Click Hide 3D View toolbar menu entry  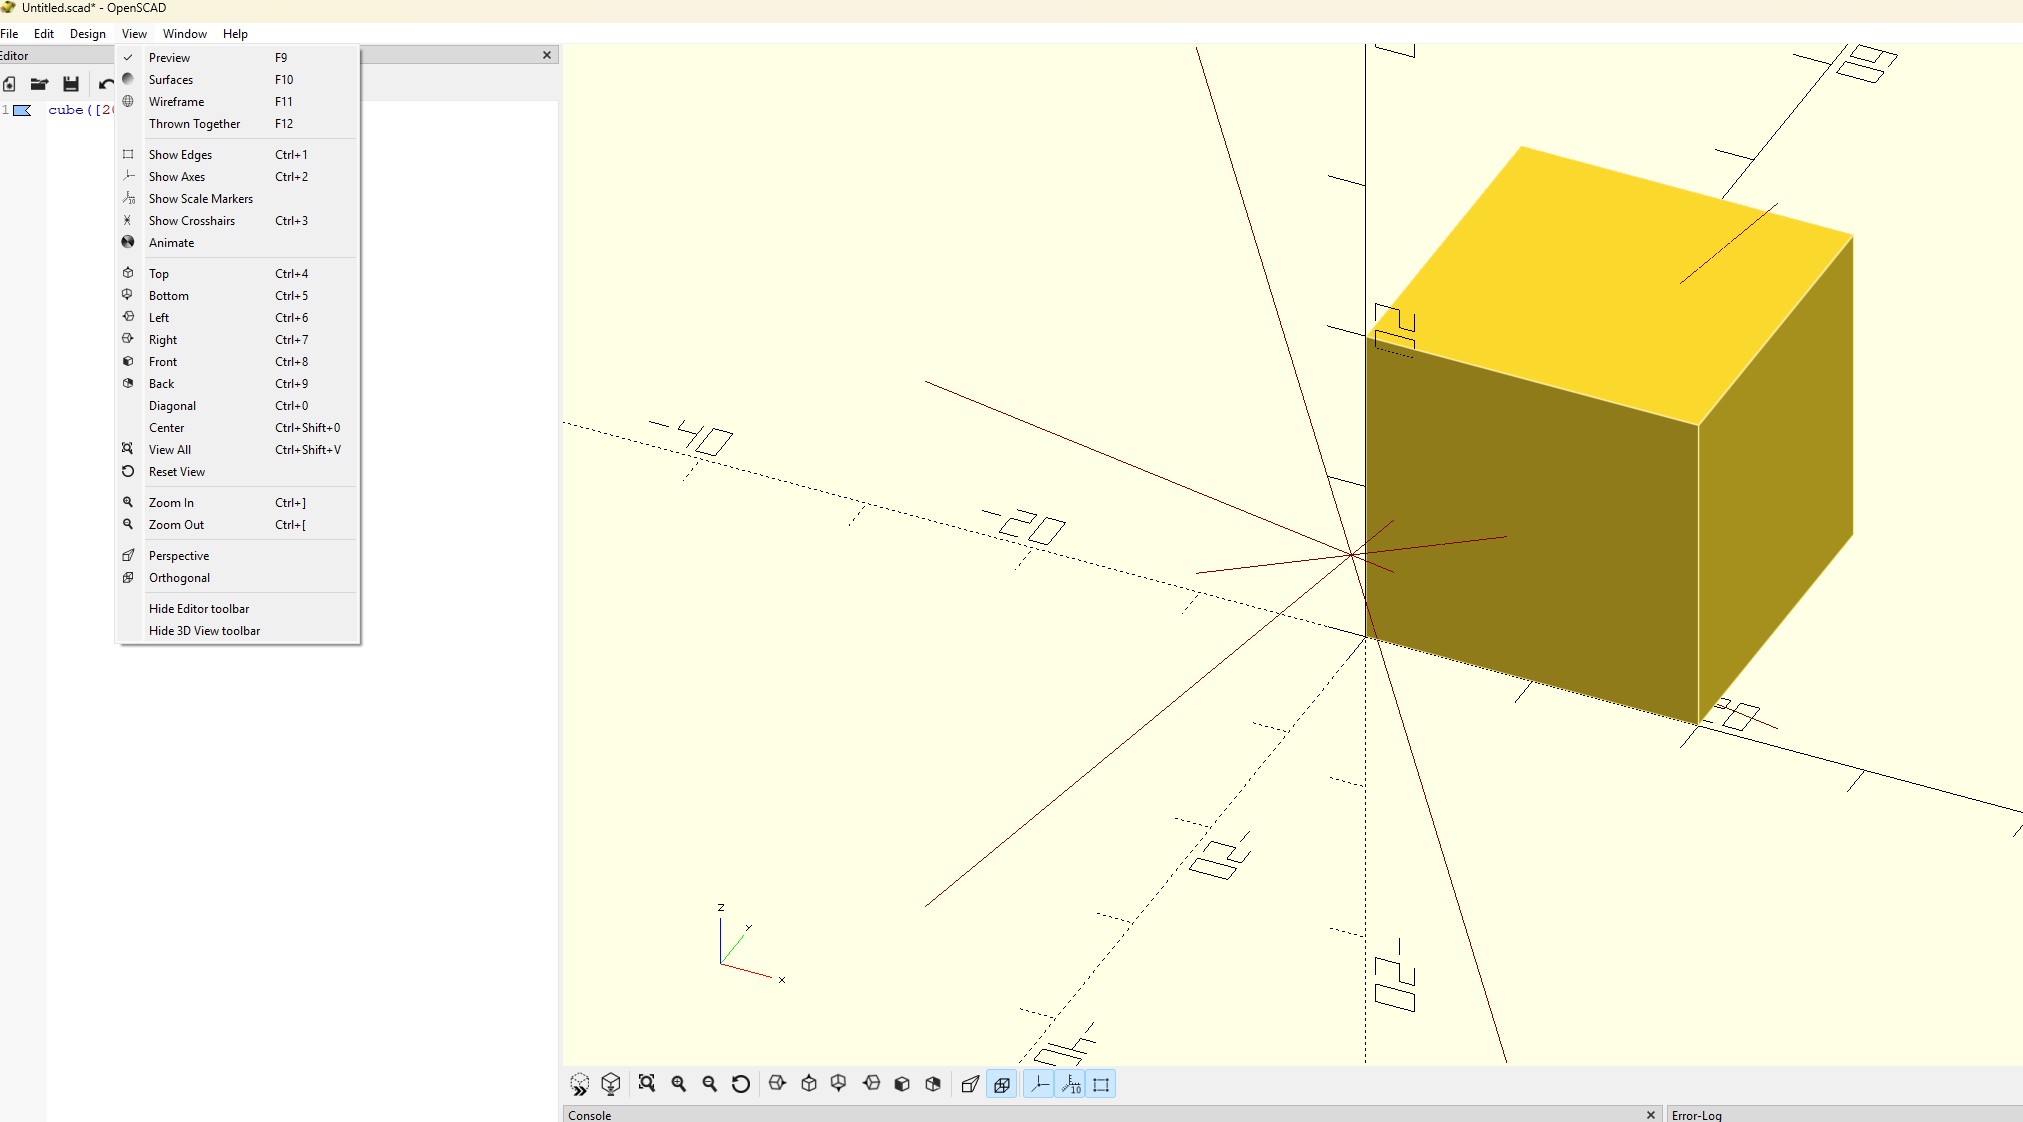238,631
